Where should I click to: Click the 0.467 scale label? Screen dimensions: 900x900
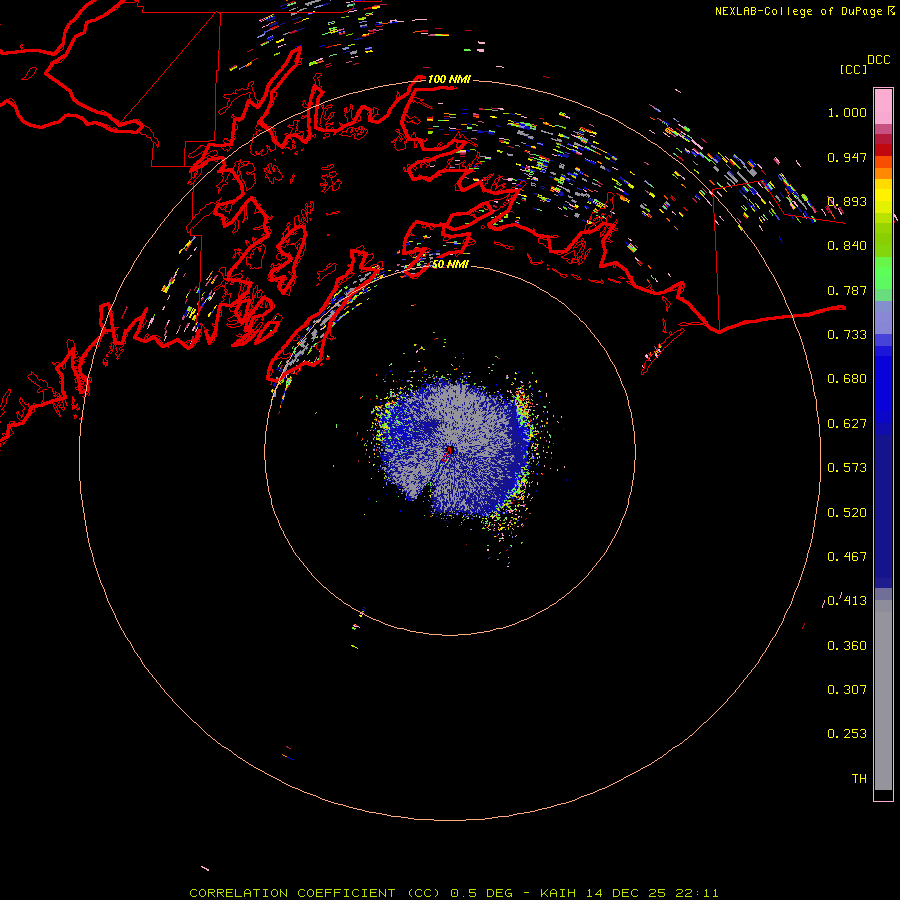(847, 557)
